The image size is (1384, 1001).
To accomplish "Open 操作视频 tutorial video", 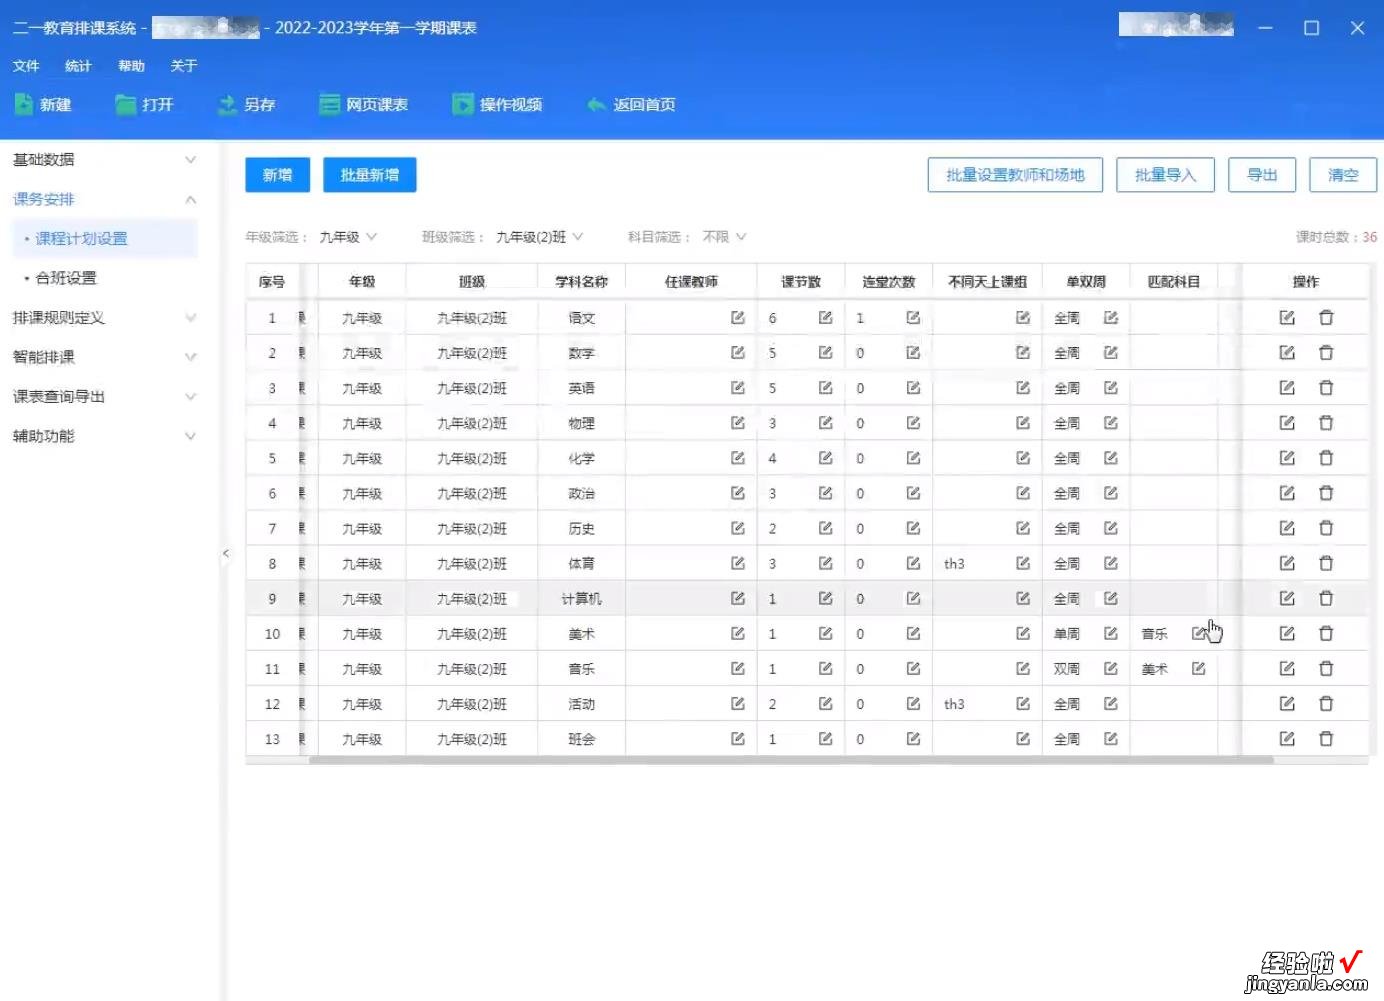I will point(497,104).
